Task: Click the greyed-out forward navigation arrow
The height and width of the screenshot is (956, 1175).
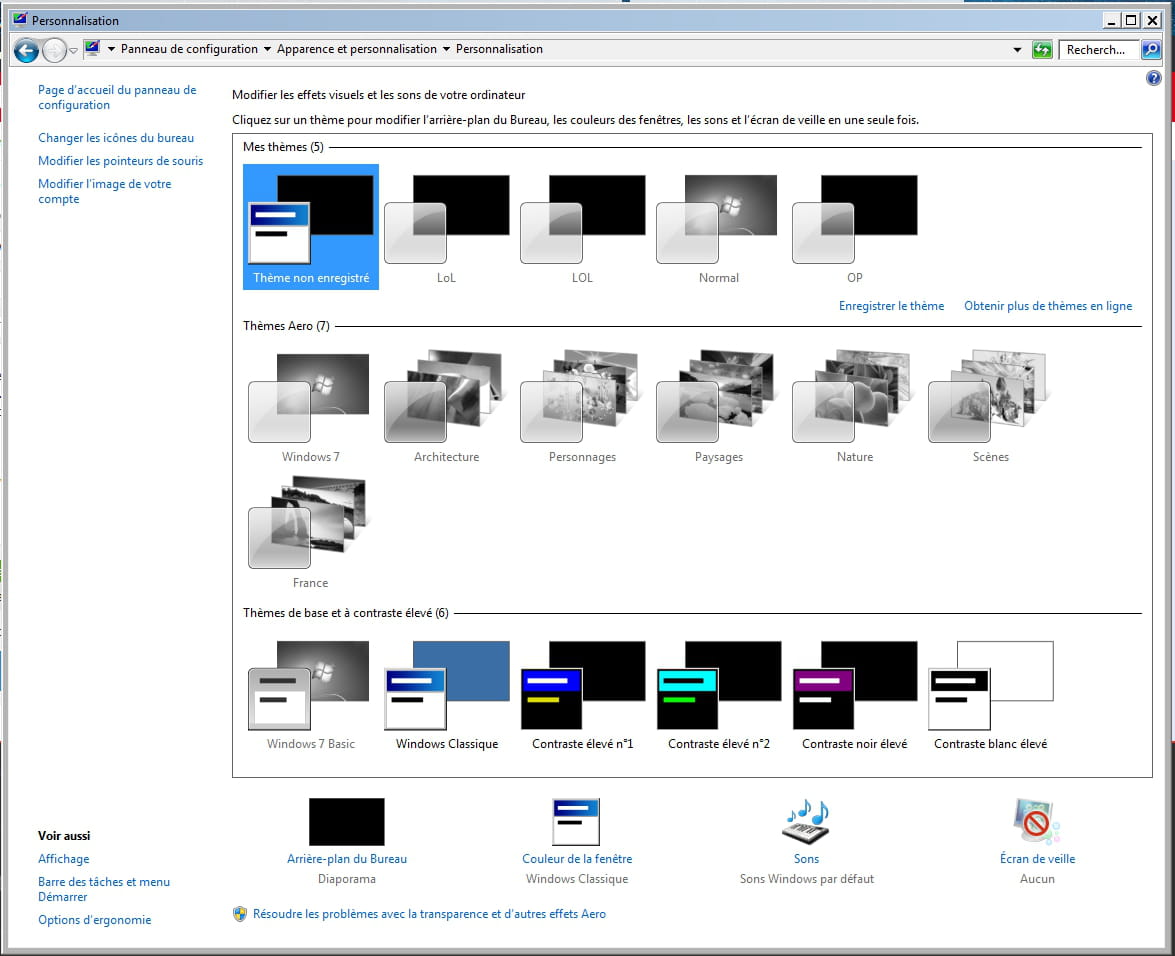Action: click(54, 50)
